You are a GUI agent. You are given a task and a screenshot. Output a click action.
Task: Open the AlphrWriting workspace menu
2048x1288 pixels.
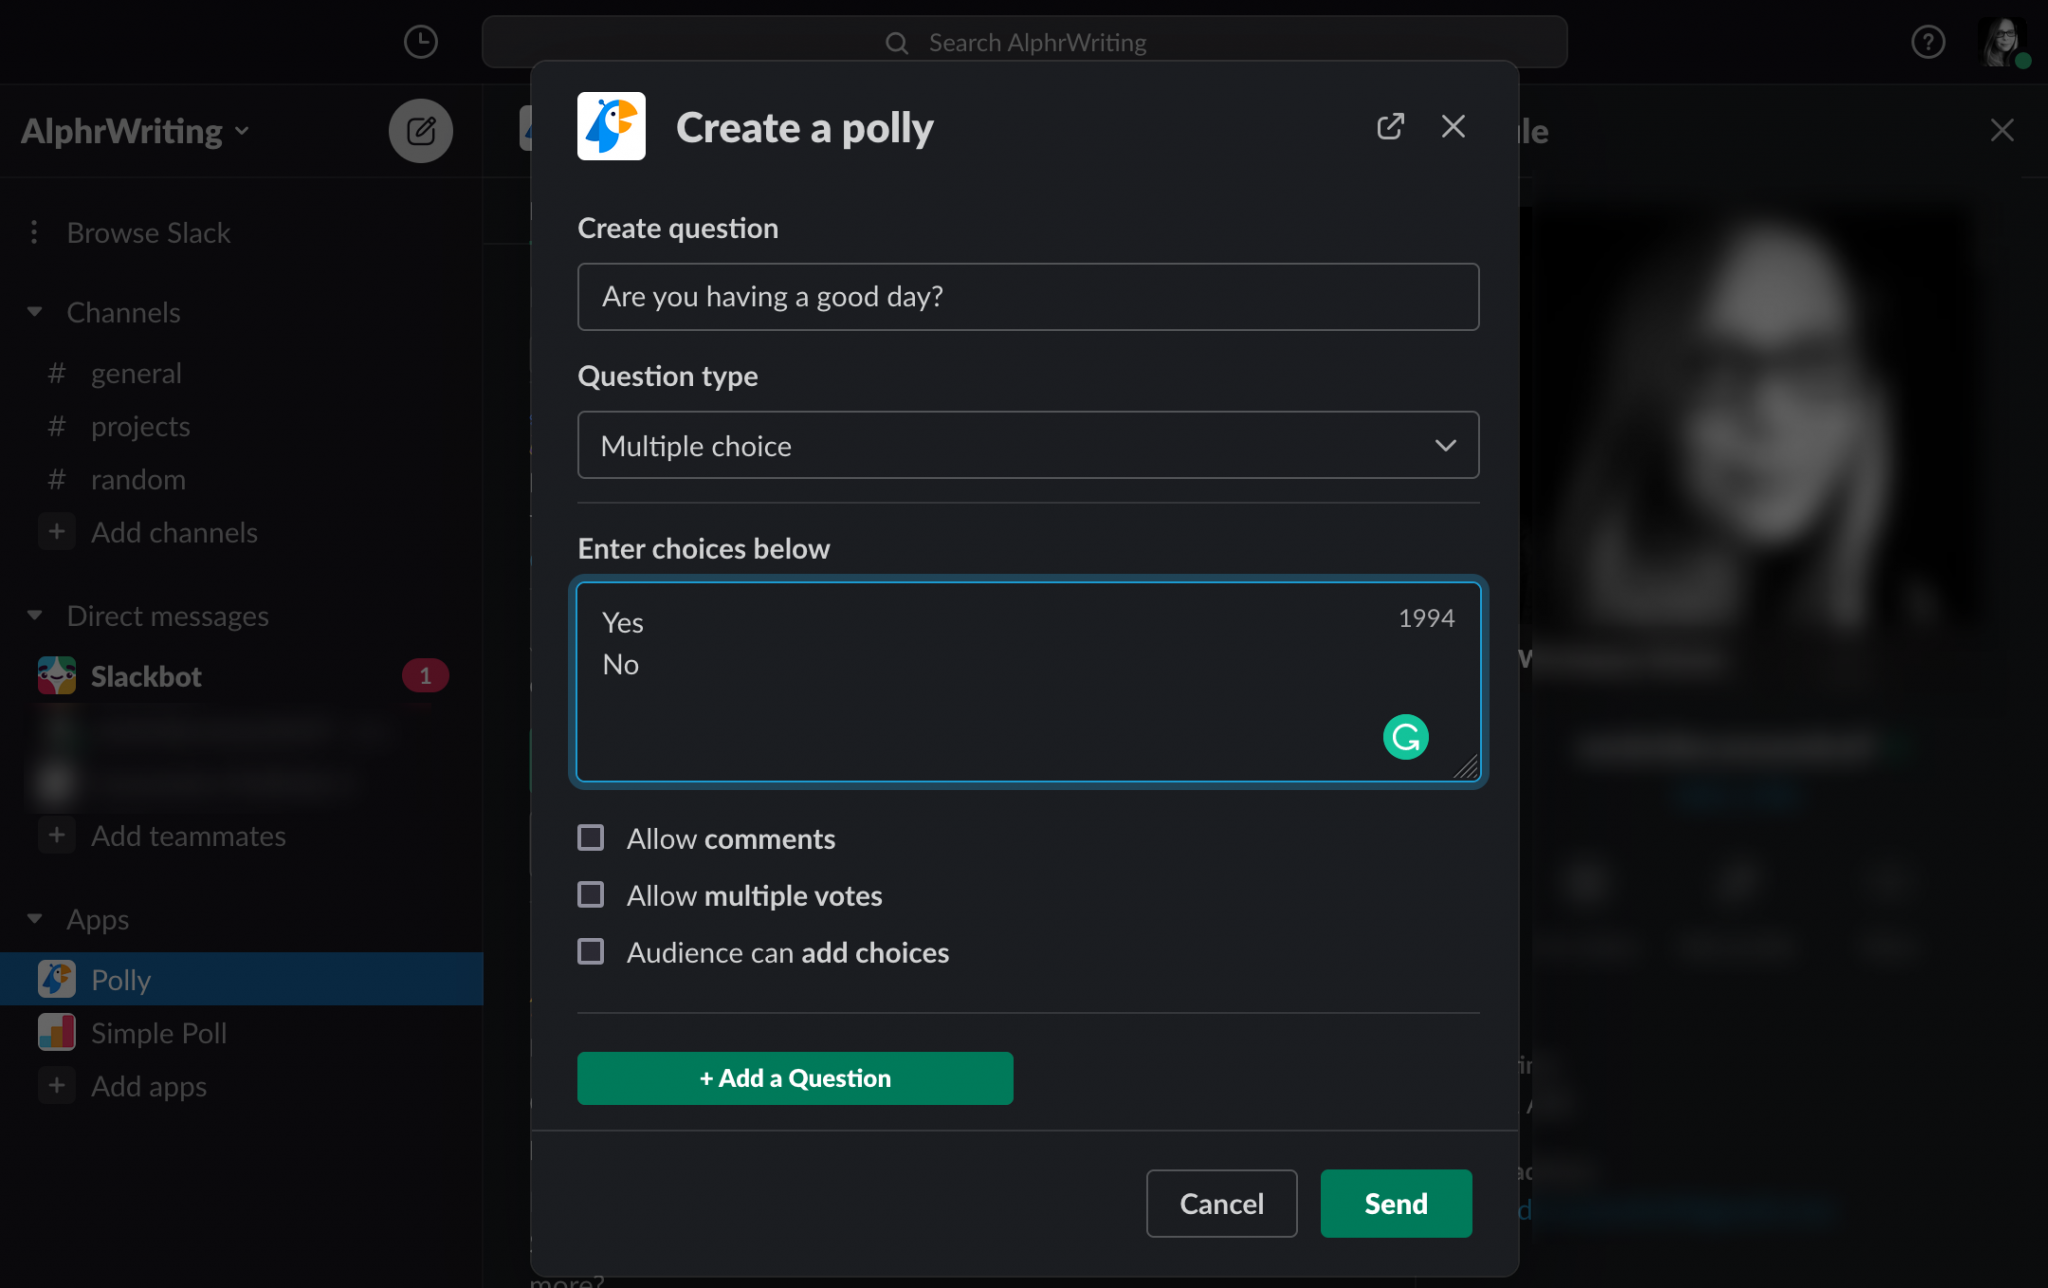point(135,130)
